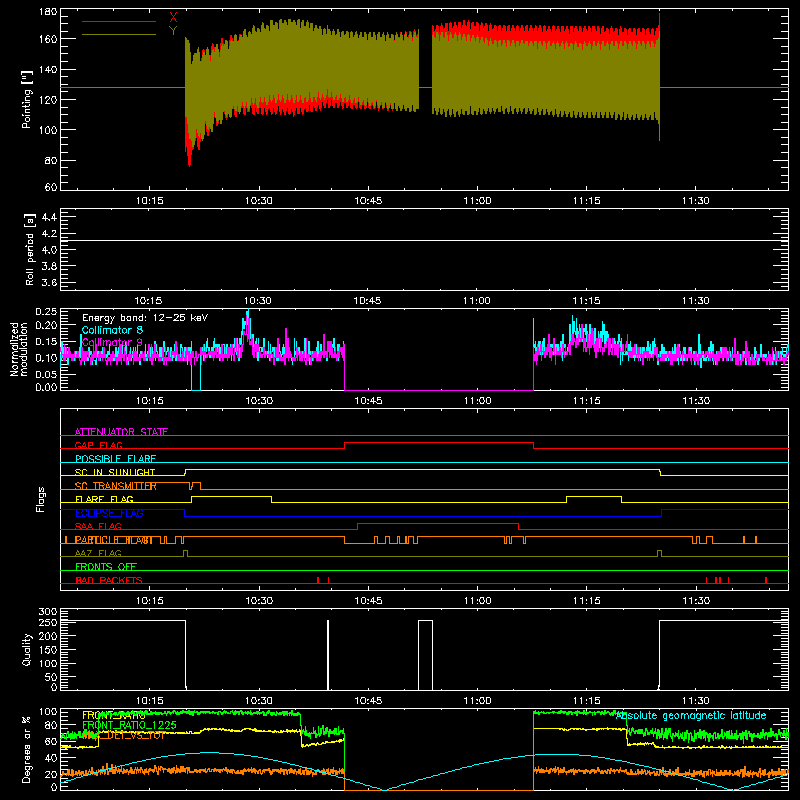Click the Flags axis title
Screen dimensions: 800x800
[41, 499]
